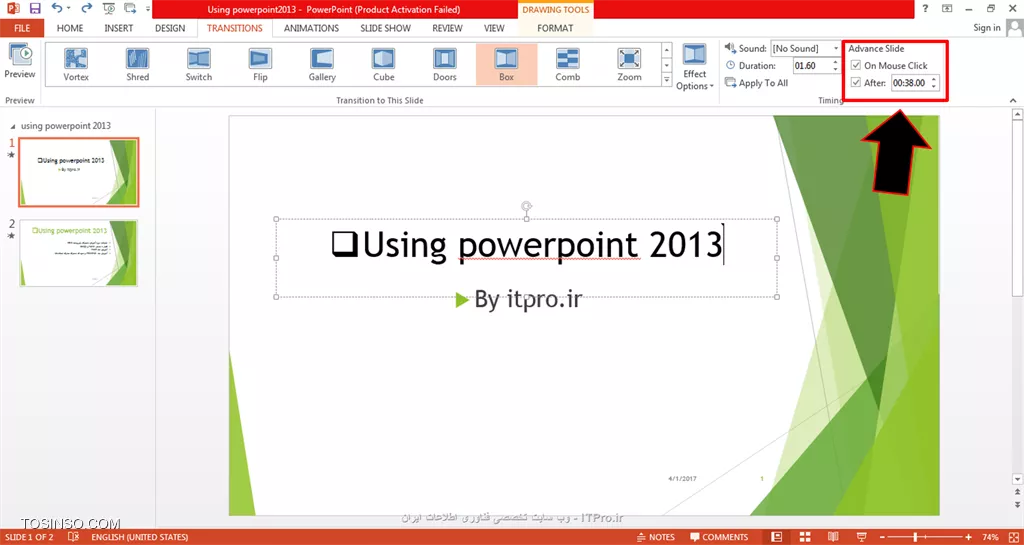Switch to the DESIGN tab
The width and height of the screenshot is (1024, 545).
click(x=170, y=28)
